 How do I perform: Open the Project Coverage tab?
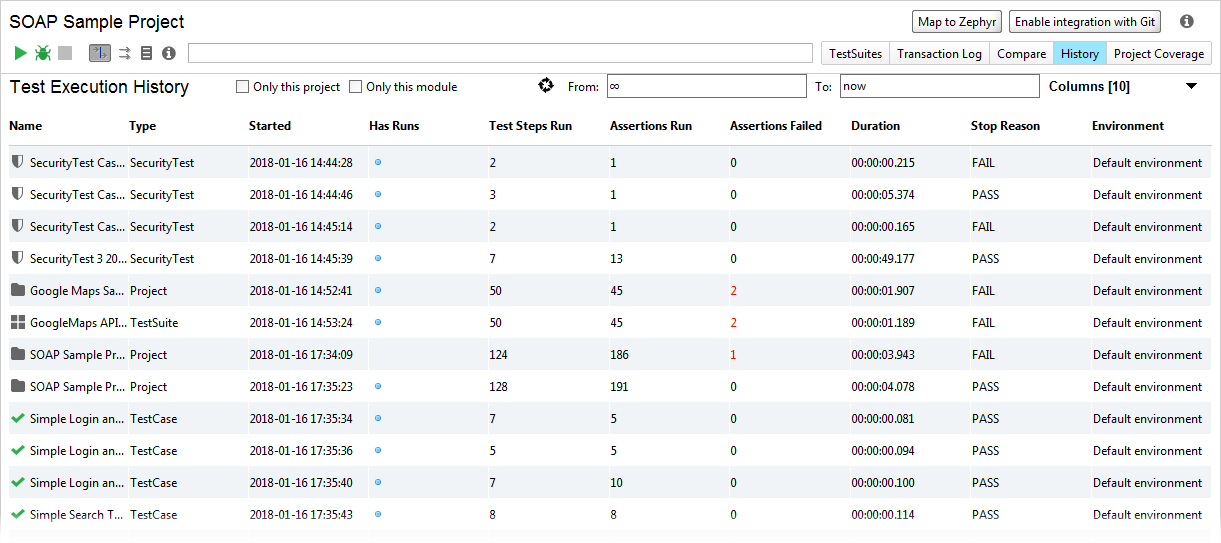(x=1158, y=54)
